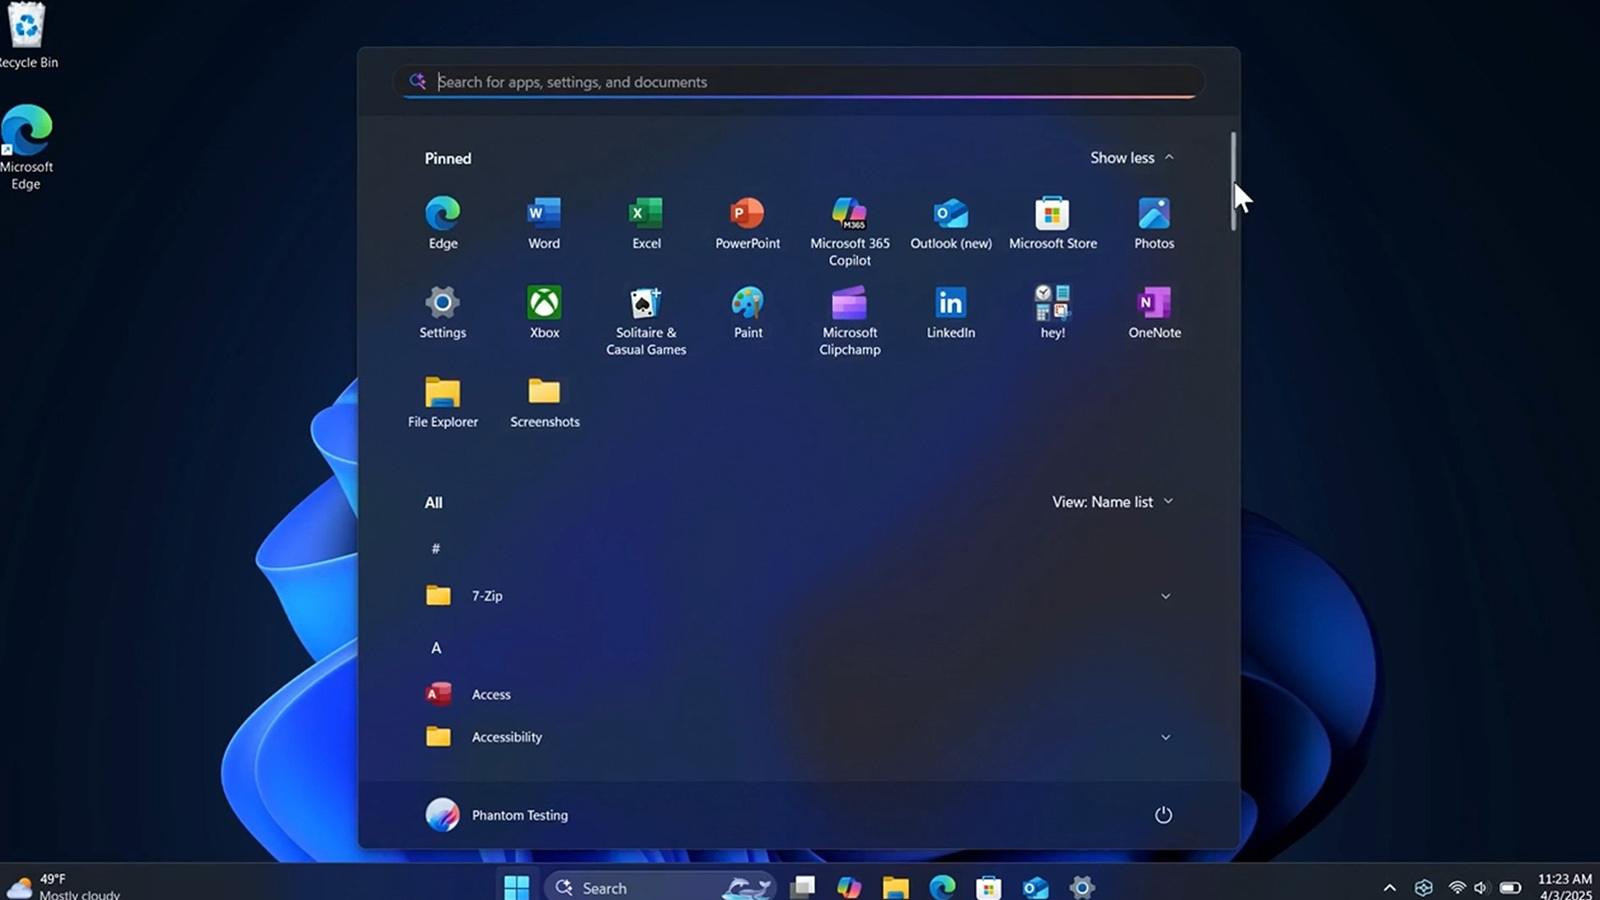Viewport: 1600px width, 900px height.
Task: Click the Accessibility folder entry
Action: tap(800, 737)
